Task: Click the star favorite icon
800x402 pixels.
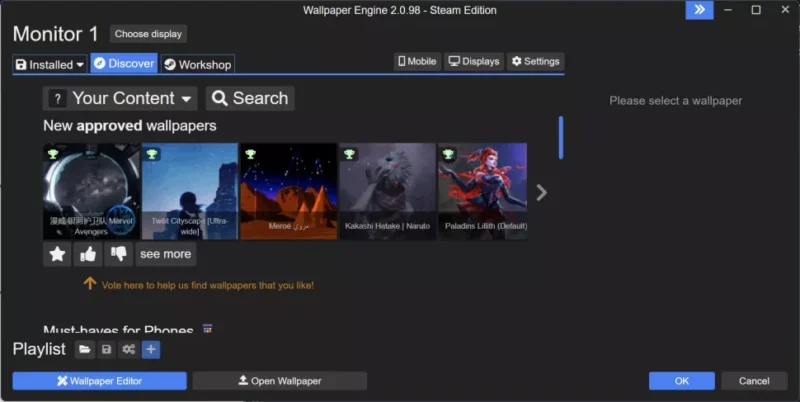Action: tap(57, 254)
